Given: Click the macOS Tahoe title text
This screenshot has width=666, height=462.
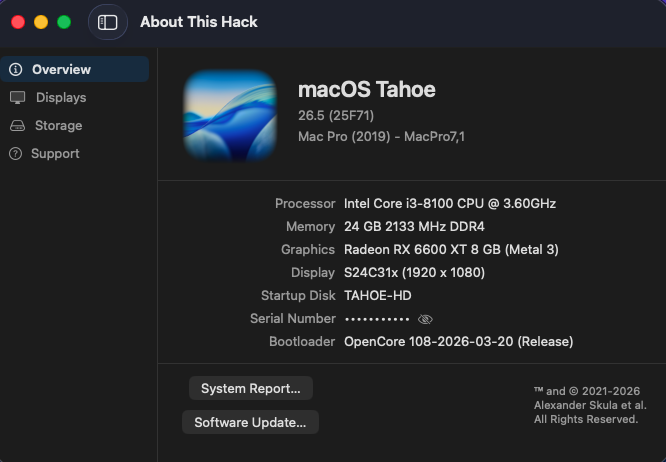Looking at the screenshot, I should [x=367, y=90].
